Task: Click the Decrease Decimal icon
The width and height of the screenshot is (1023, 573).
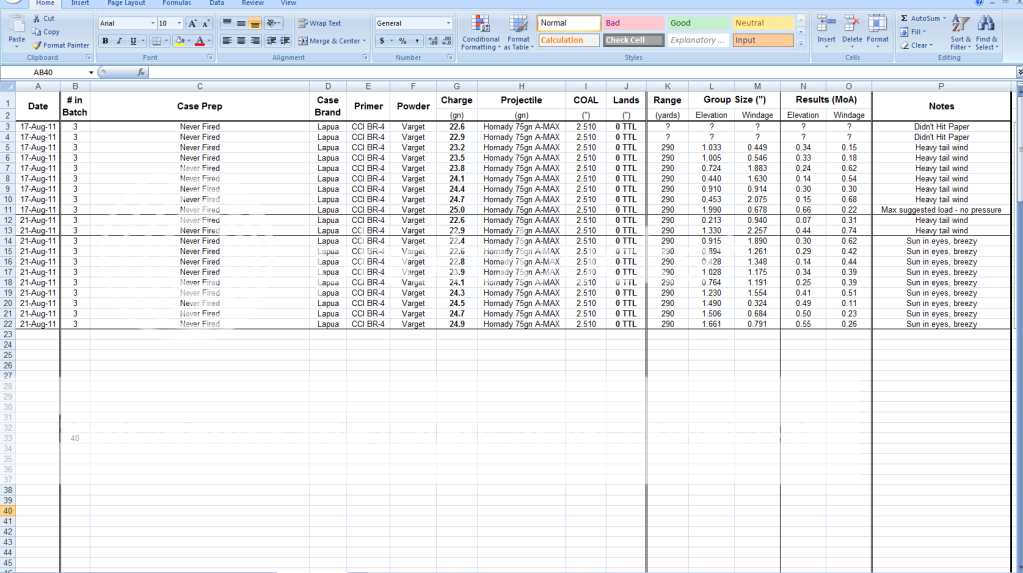Action: [447, 41]
